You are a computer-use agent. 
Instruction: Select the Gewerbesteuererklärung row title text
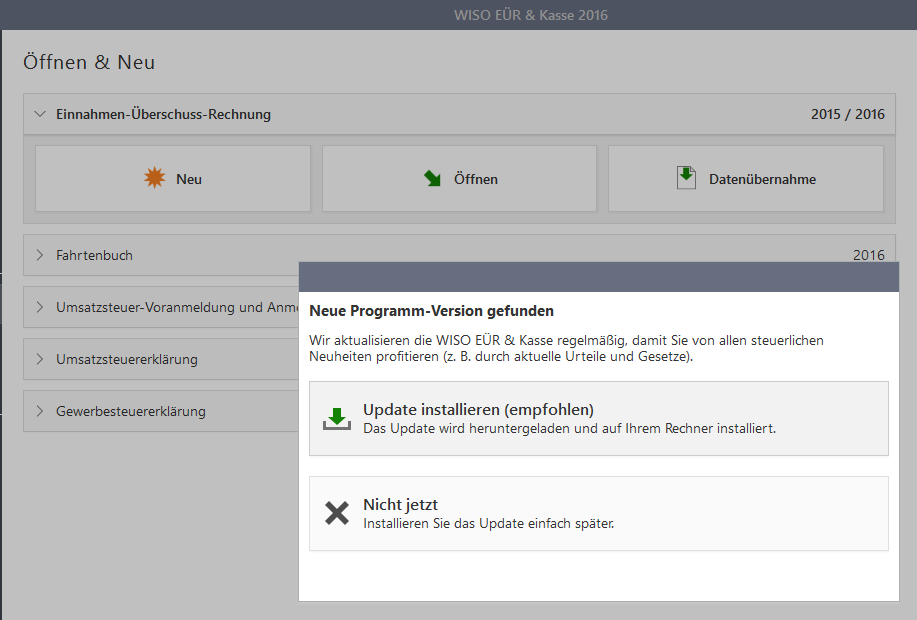(131, 411)
